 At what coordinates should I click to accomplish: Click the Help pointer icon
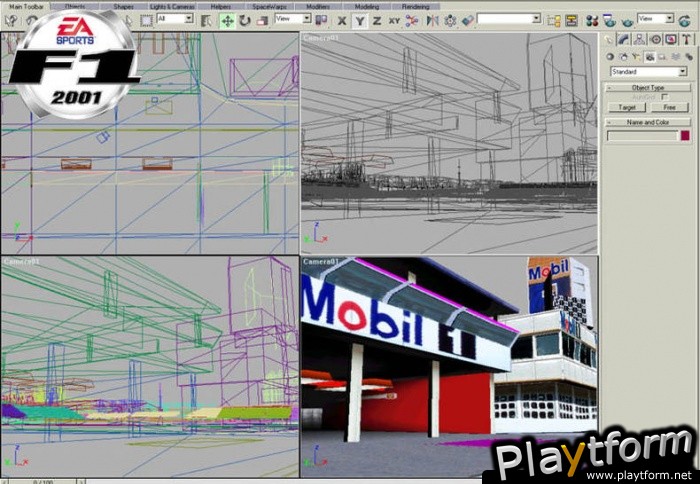click(12, 21)
